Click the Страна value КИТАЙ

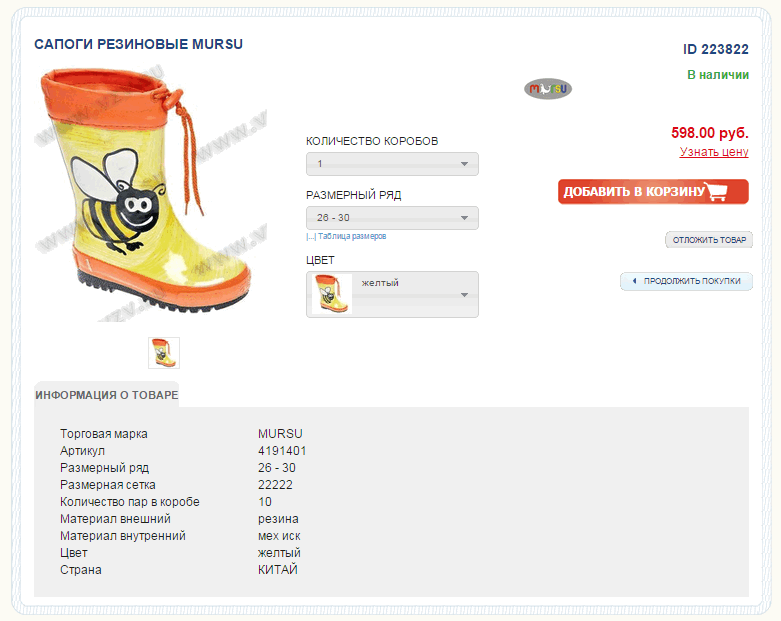click(278, 570)
